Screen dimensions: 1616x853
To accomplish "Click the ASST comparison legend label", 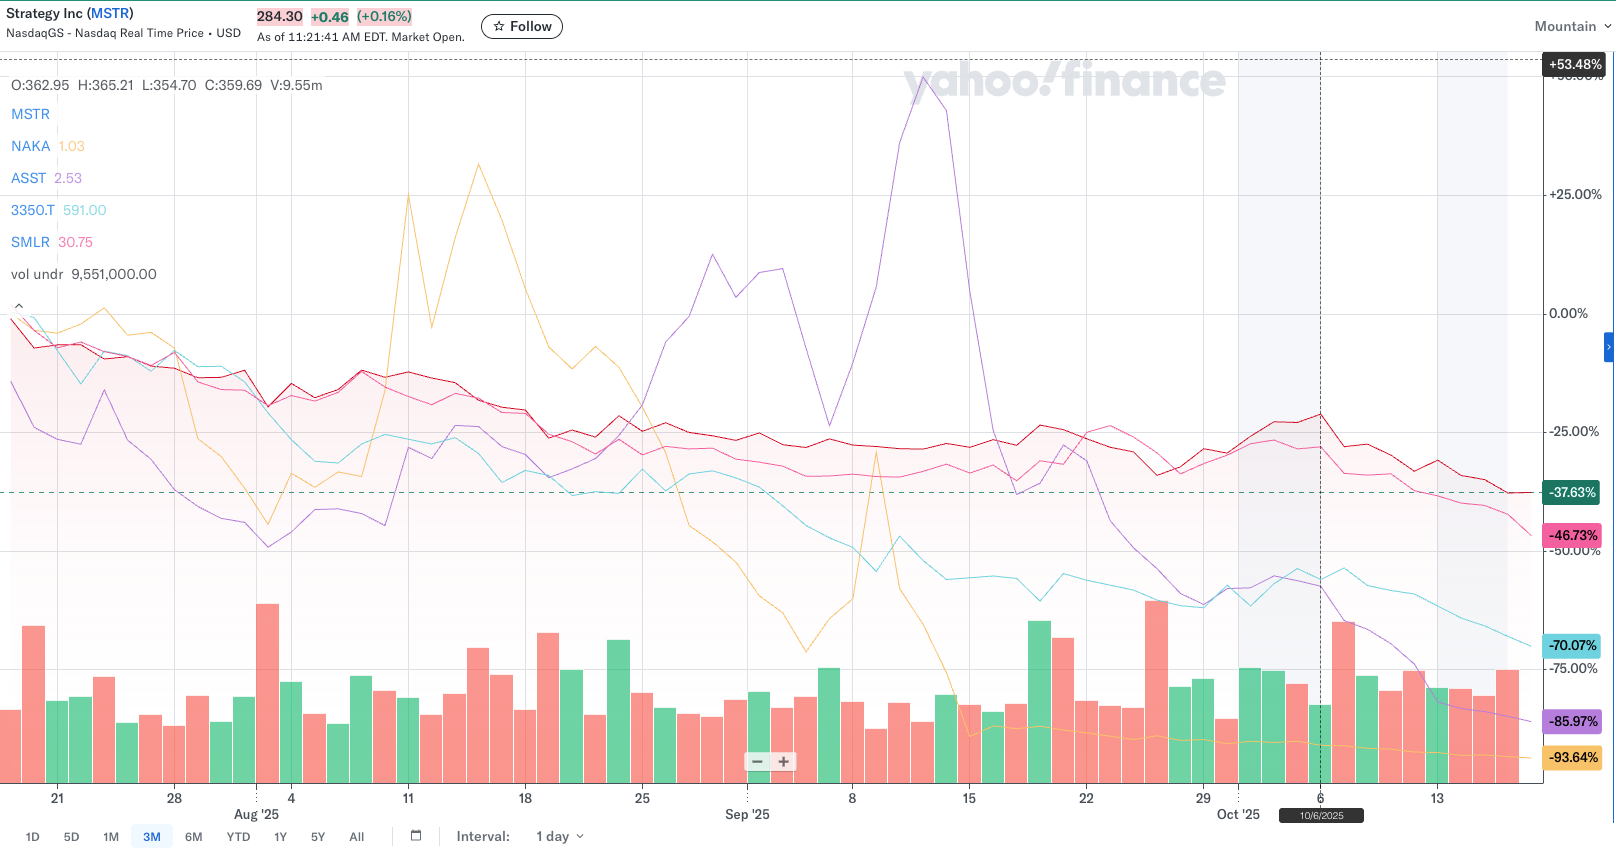I will [29, 178].
